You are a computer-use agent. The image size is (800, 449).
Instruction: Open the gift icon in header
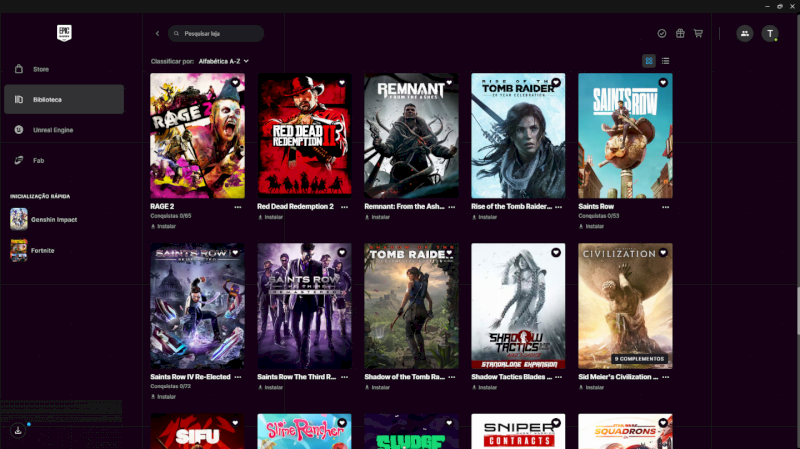pos(680,33)
